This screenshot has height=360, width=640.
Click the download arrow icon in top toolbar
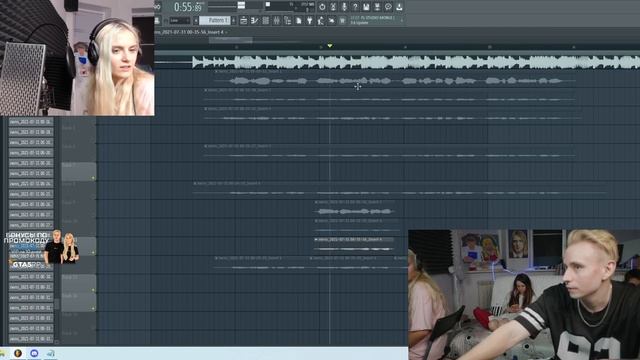(x=399, y=7)
